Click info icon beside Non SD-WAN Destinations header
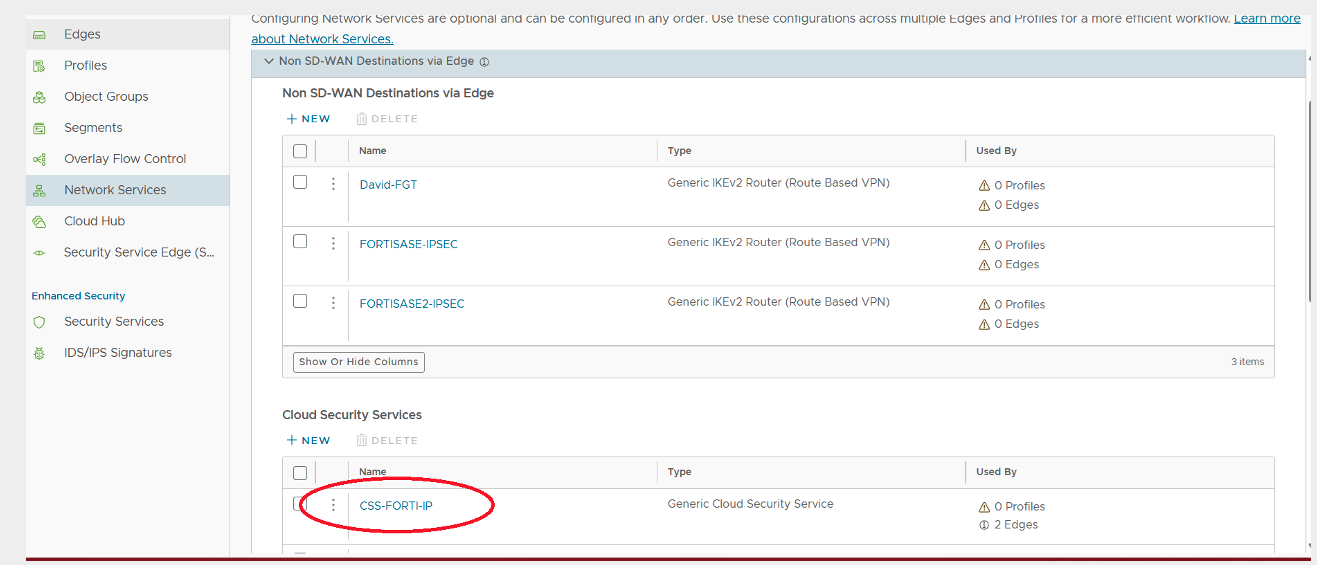 coord(484,62)
